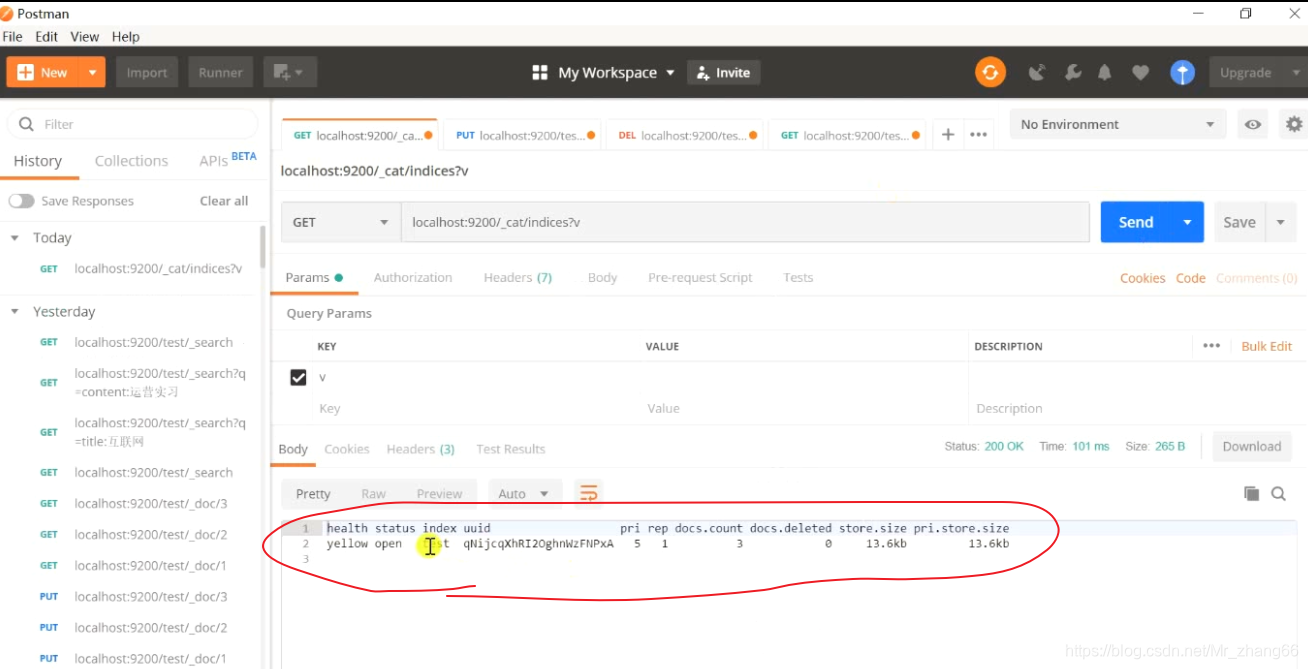Click the Upgrade button
Screen dimensions: 1308x669
click(1246, 72)
